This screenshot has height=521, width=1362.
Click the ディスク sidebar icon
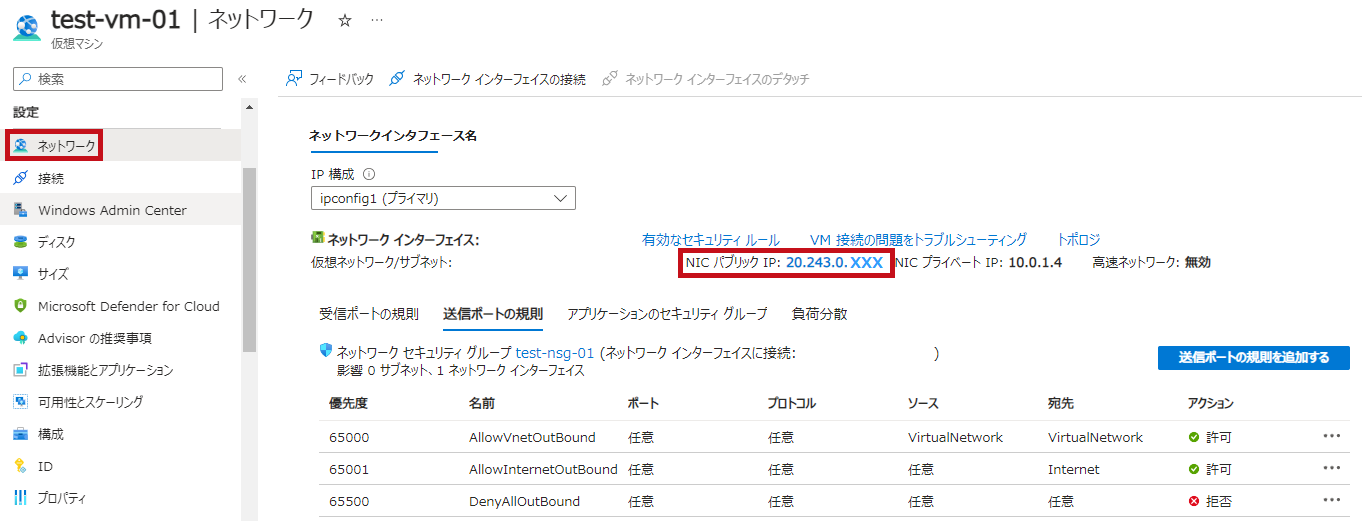coord(21,242)
